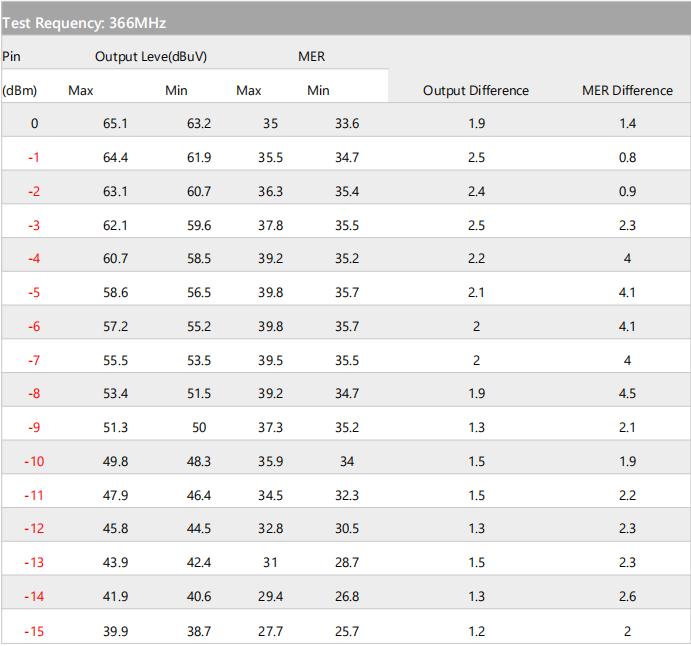This screenshot has width=691, height=646.
Task: Click the red -12 pin cell
Action: pos(34,529)
